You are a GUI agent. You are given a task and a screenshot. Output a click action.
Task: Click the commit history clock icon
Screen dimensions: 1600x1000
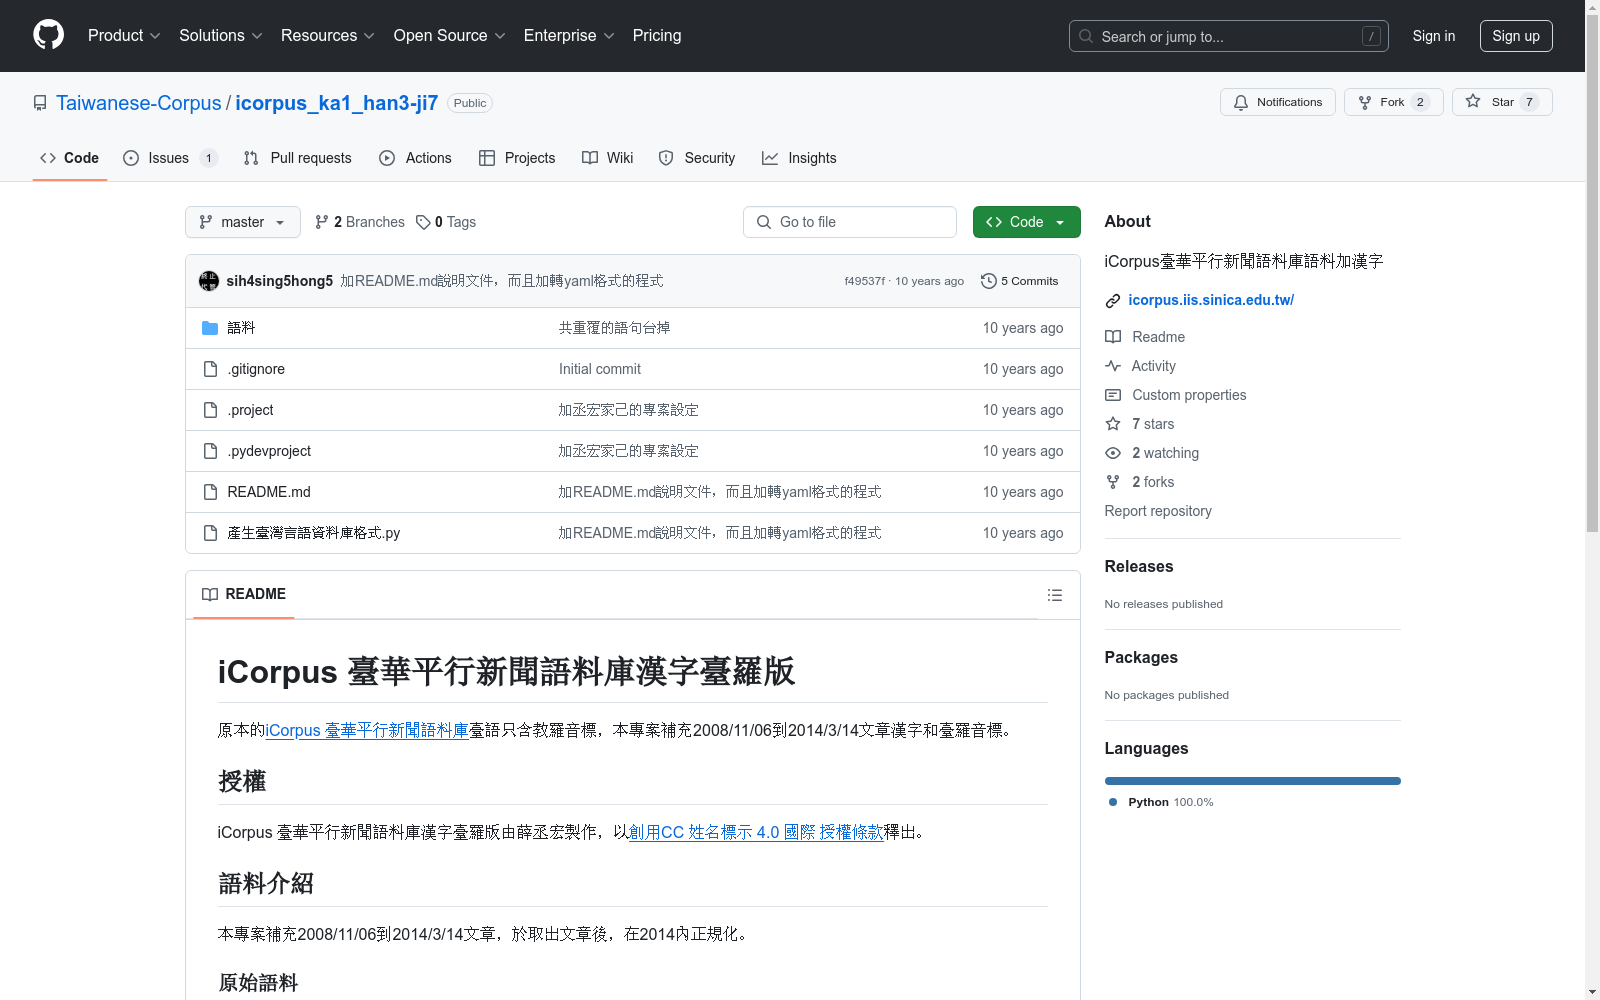(x=989, y=281)
